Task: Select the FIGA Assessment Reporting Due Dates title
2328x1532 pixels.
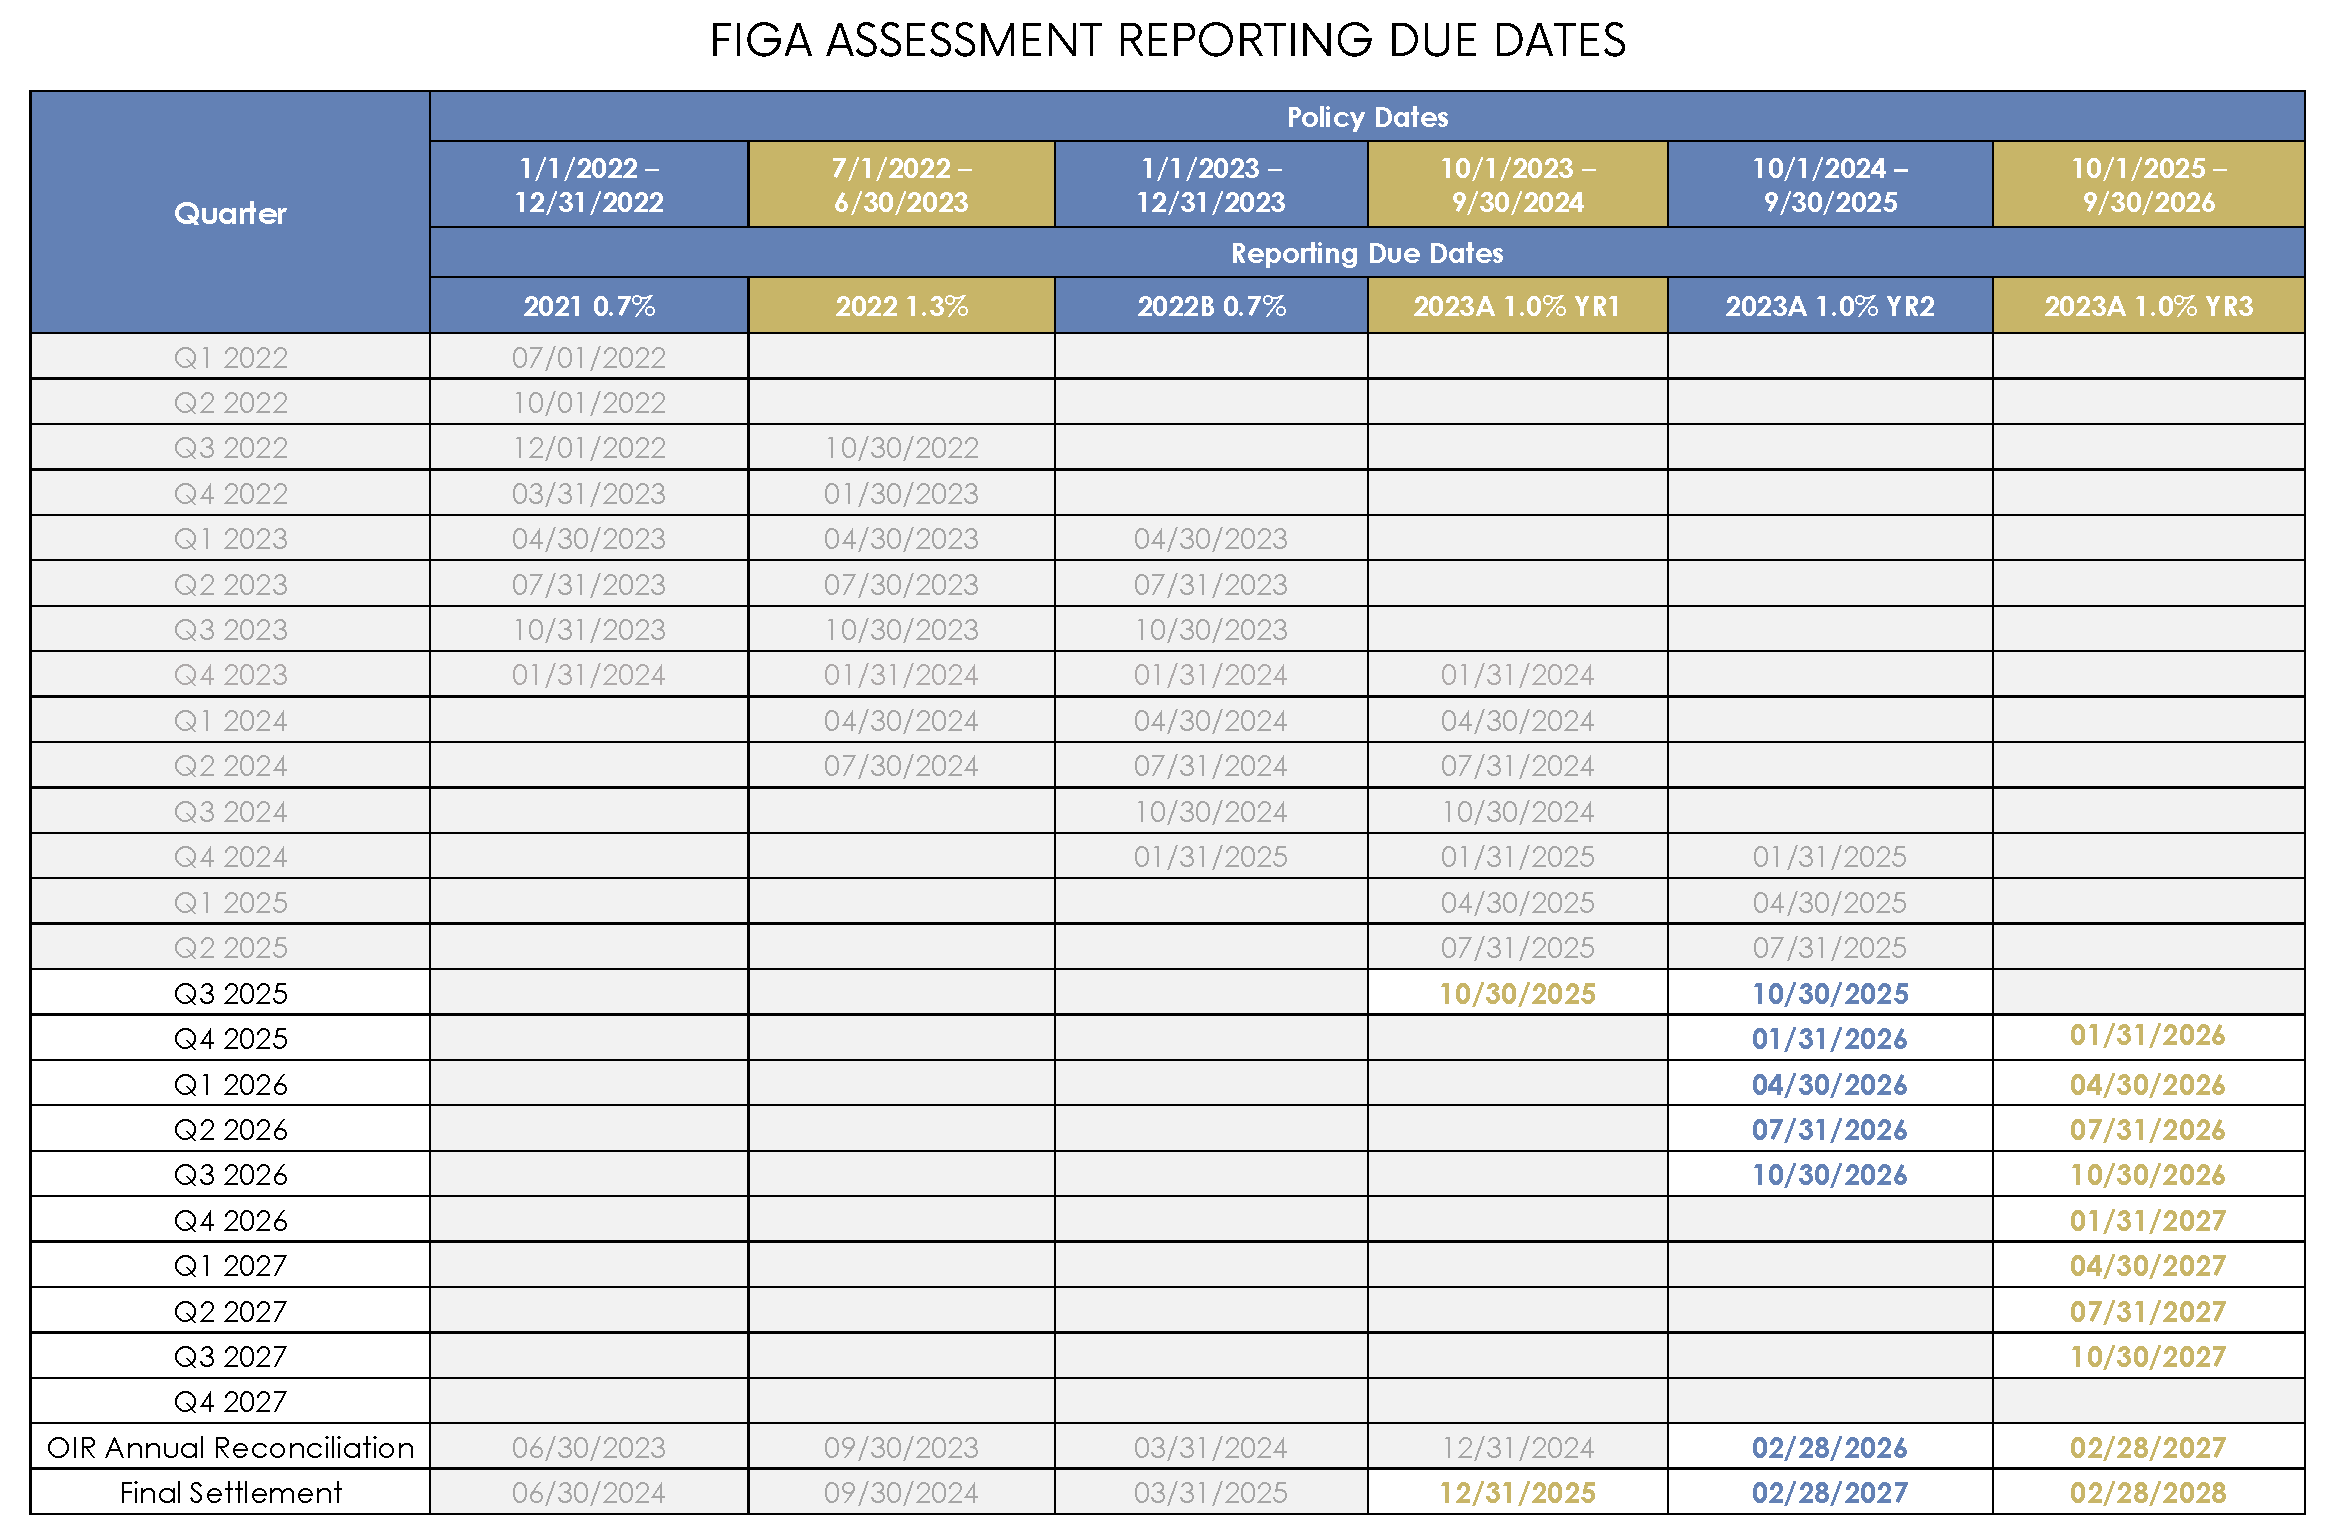Action: (1167, 40)
